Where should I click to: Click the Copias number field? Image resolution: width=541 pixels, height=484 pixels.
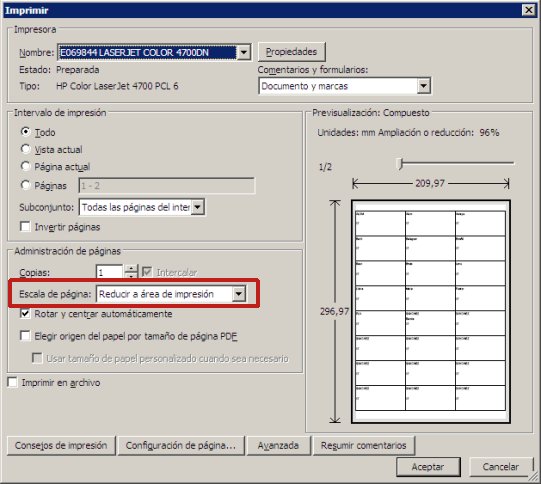click(109, 272)
